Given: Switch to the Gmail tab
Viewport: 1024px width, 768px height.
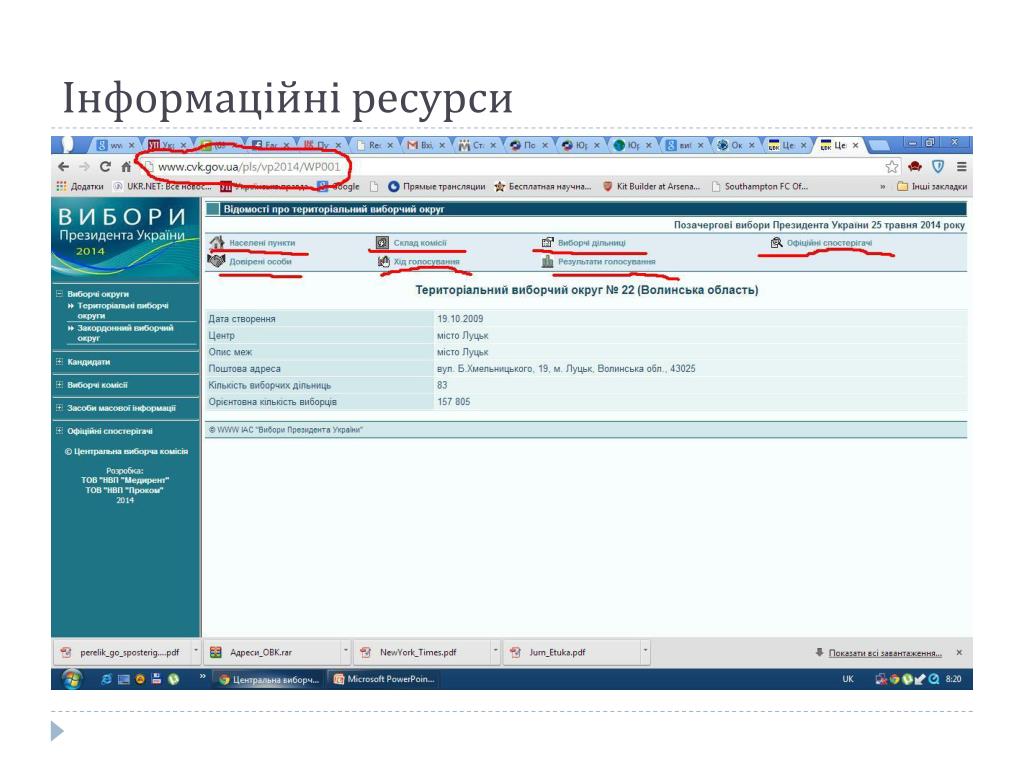Looking at the screenshot, I should (426, 145).
